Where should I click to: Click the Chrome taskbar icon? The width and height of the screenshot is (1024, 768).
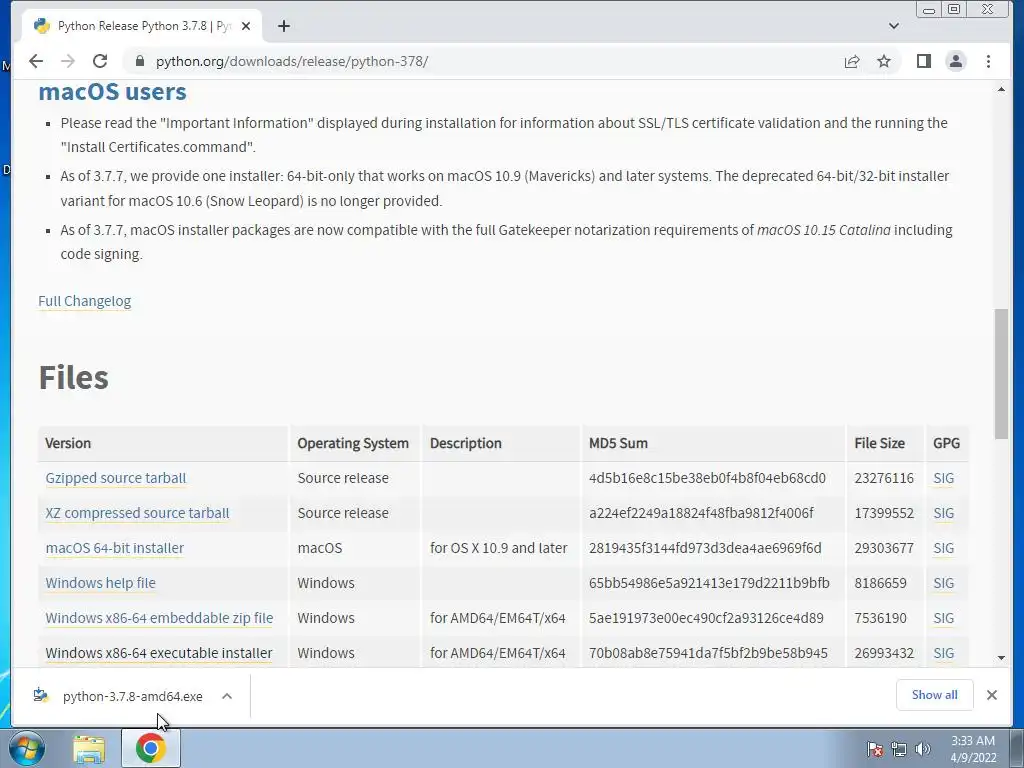tap(151, 748)
